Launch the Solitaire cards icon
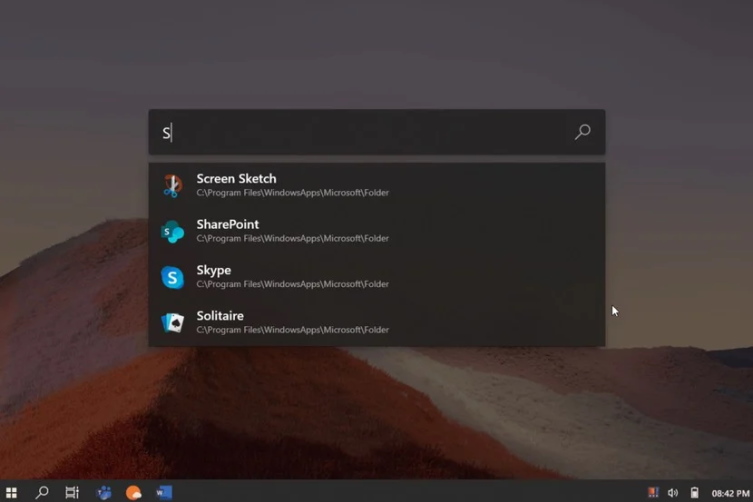The image size is (753, 502). tap(172, 323)
